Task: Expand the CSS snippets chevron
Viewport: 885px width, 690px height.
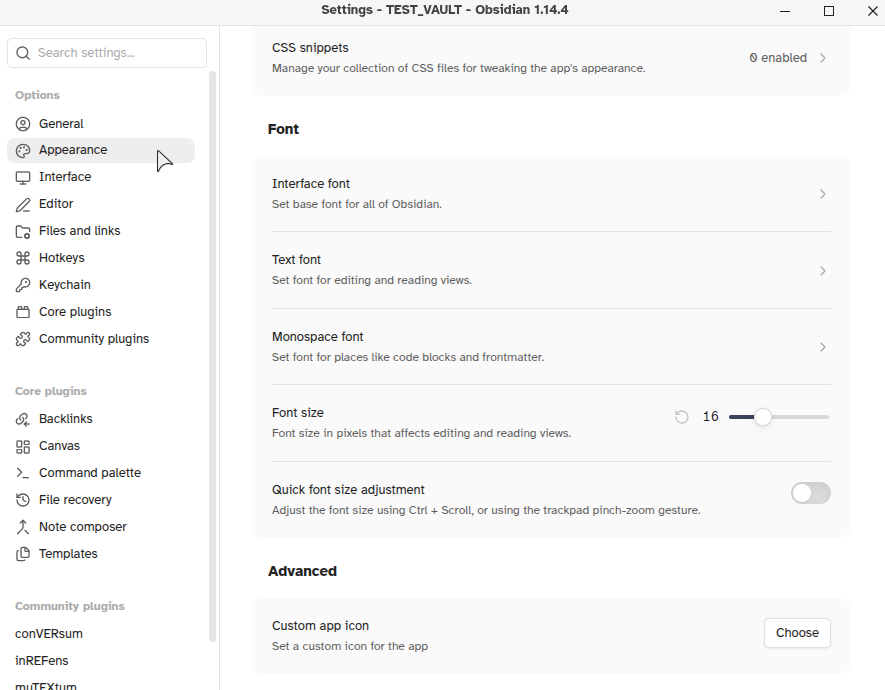Action: (823, 58)
